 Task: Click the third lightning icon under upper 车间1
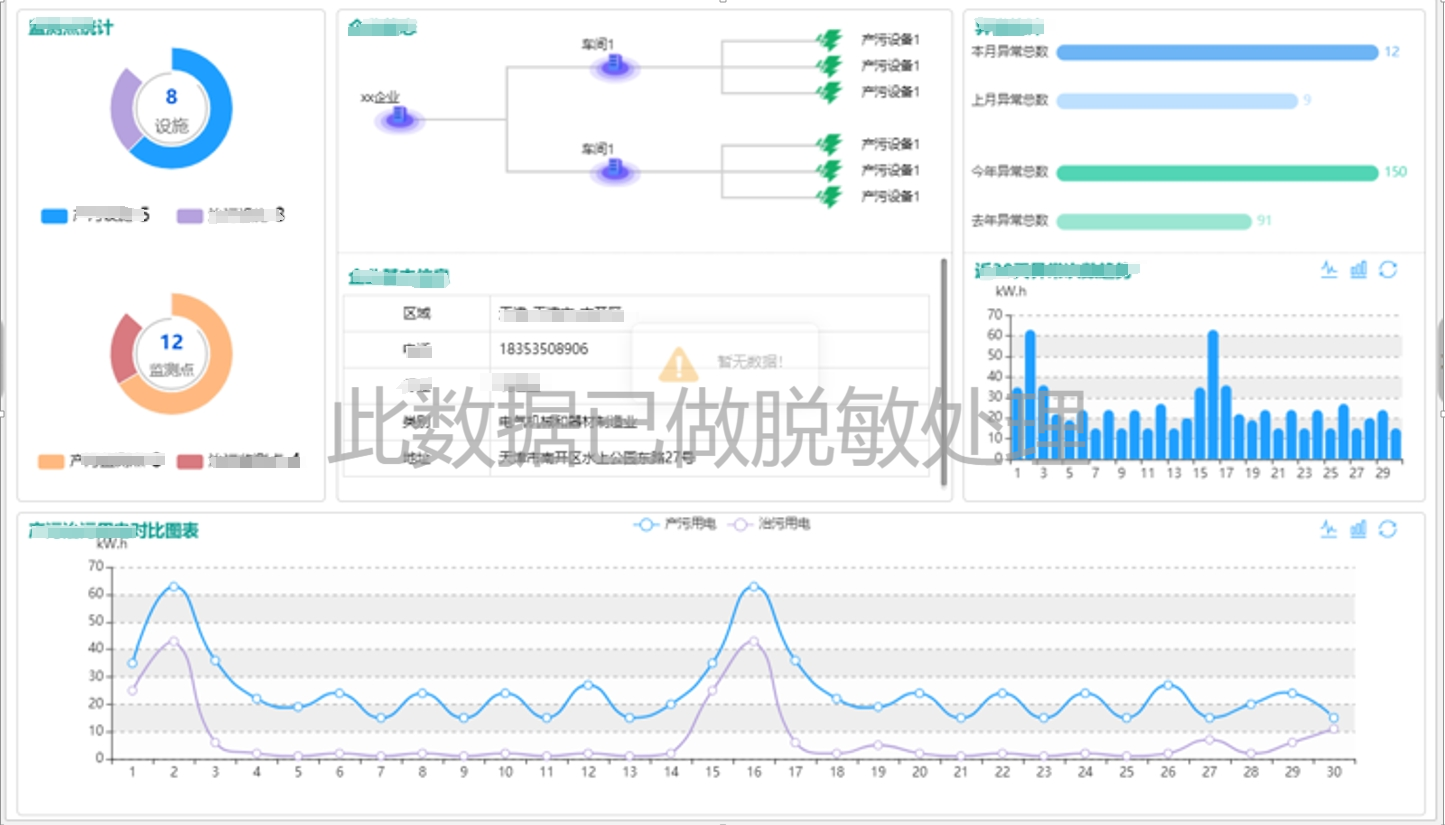coord(829,92)
